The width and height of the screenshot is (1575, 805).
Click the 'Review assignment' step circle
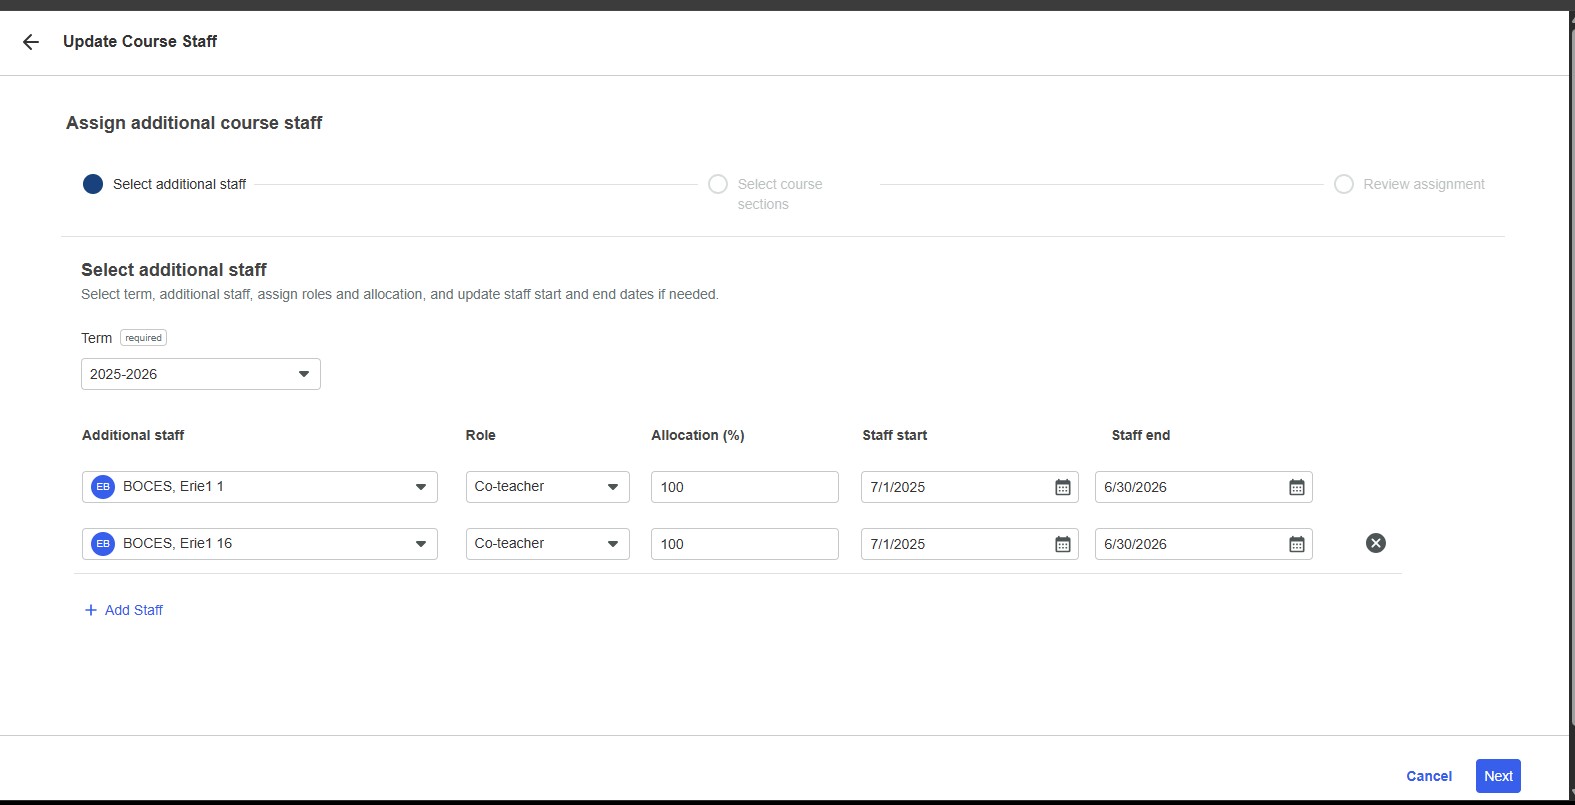coord(1344,184)
